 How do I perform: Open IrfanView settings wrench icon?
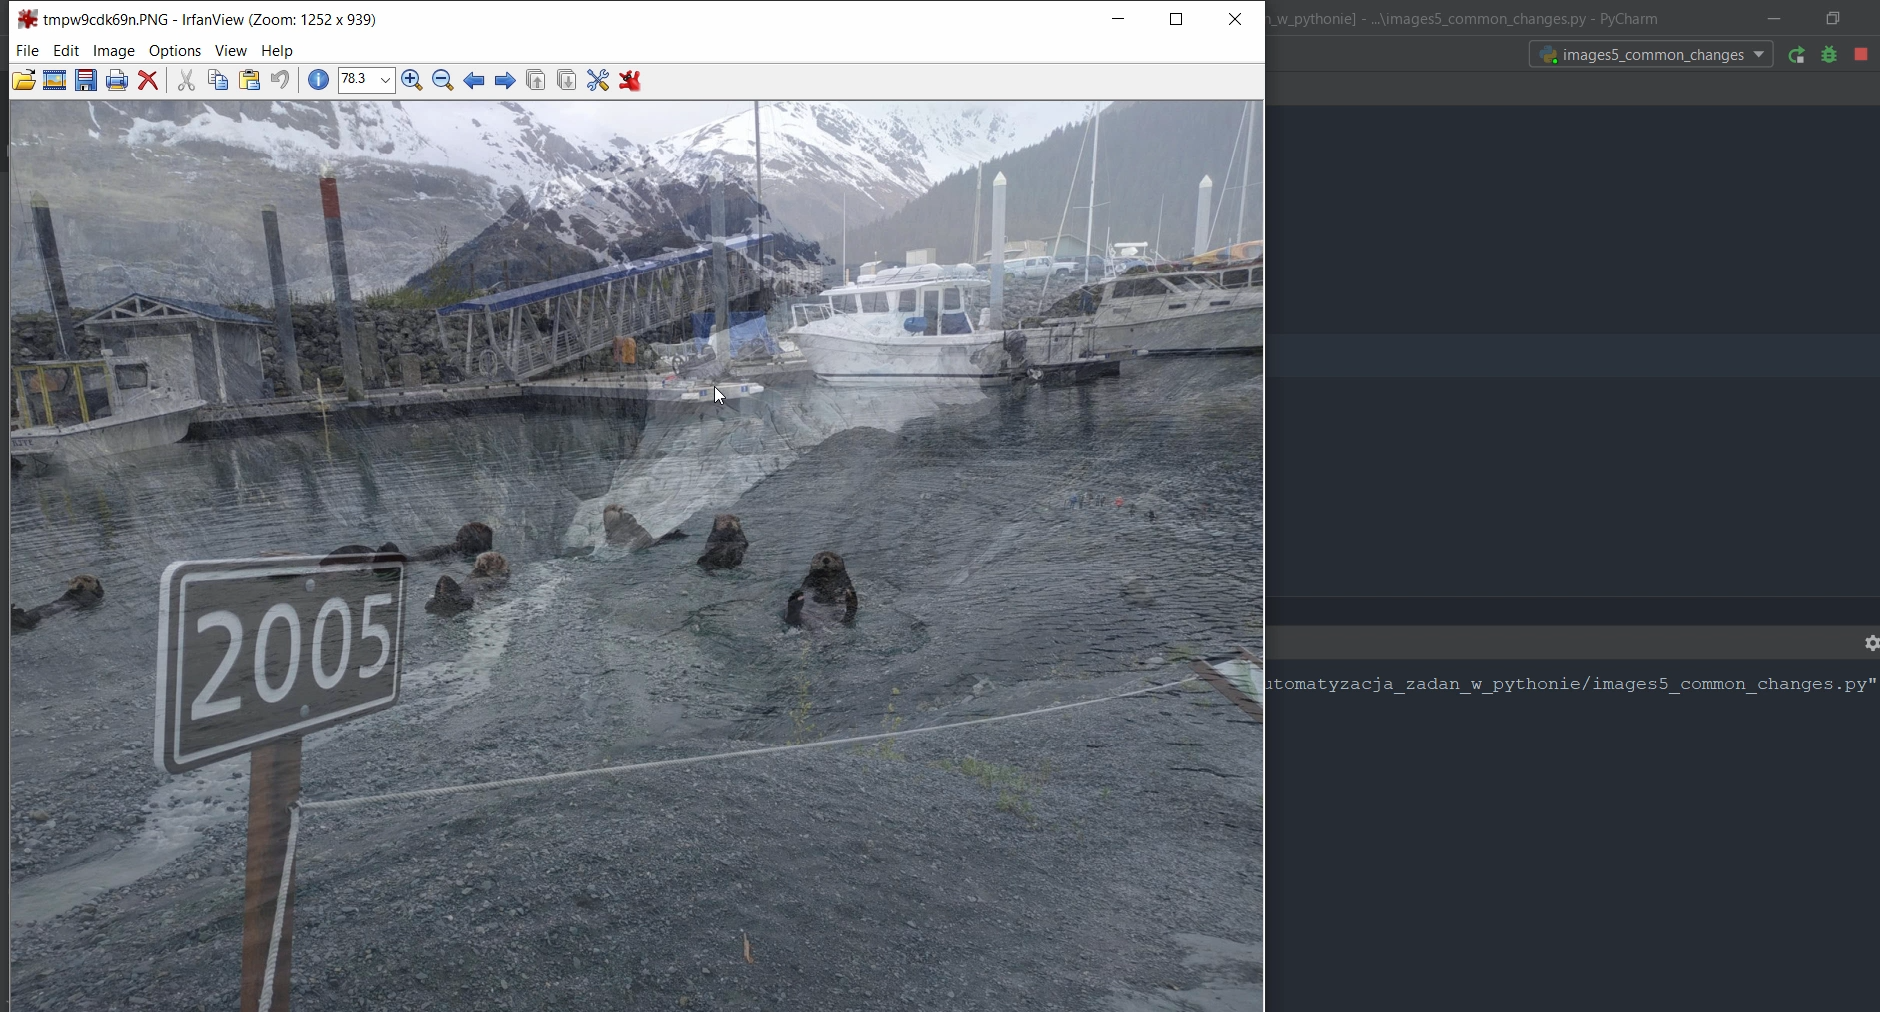tap(598, 81)
